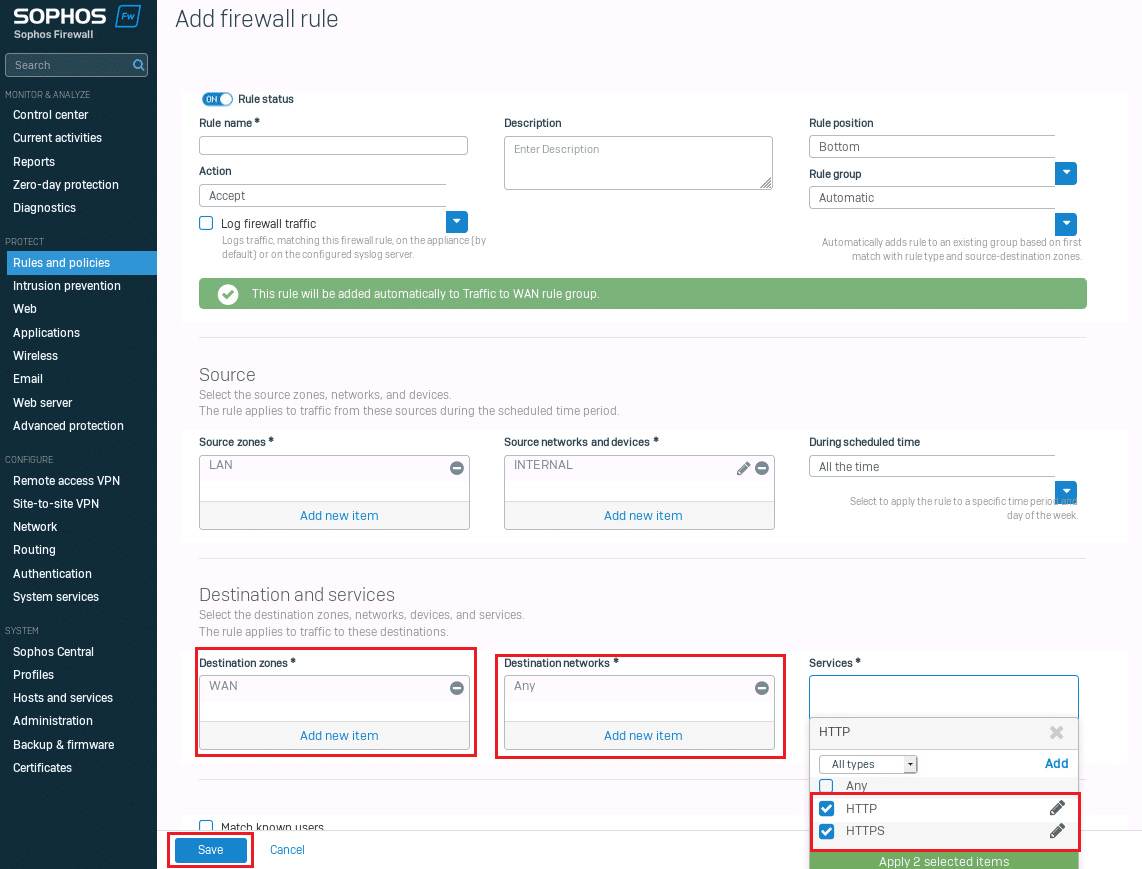This screenshot has width=1142, height=869.
Task: Remove WAN from Destination zones
Action: (457, 688)
